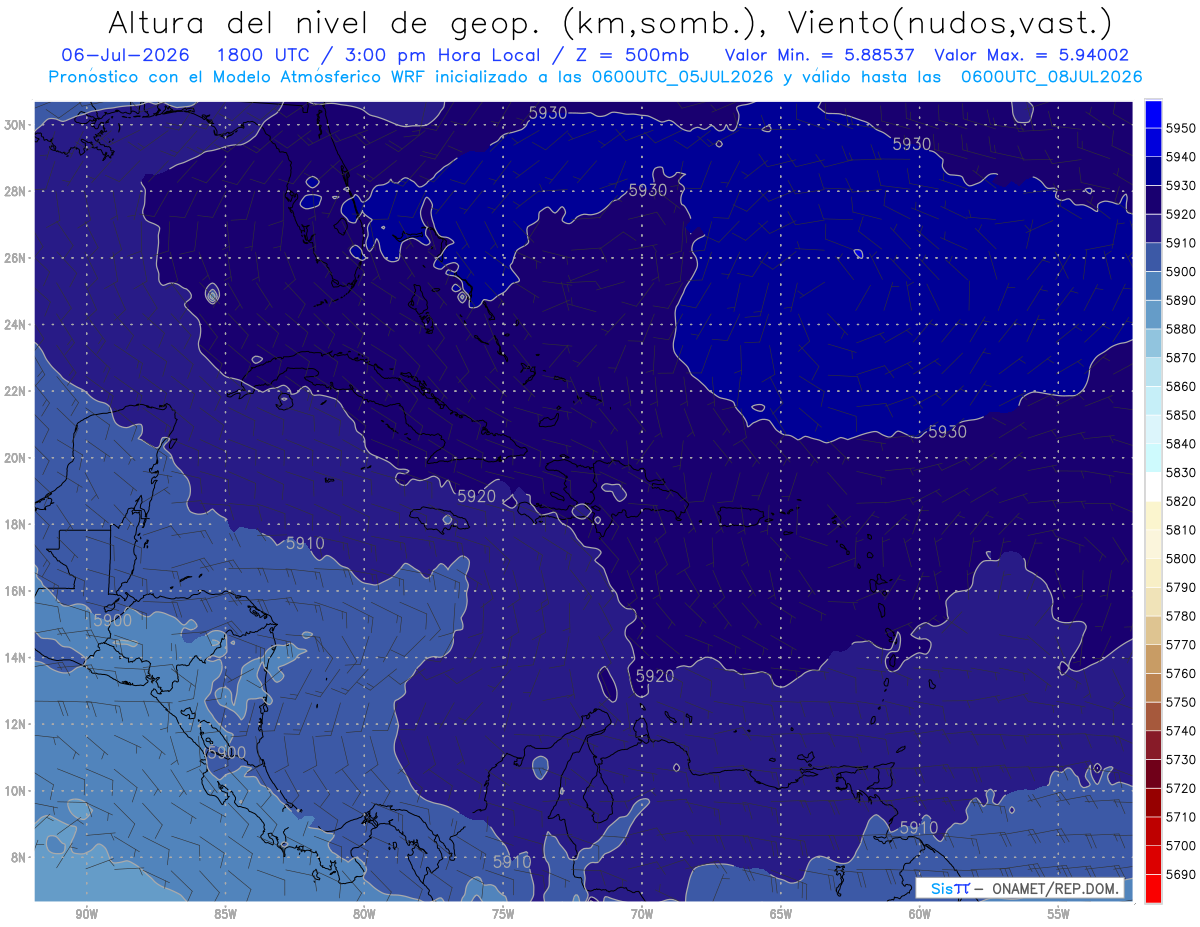
Task: Click the 5710 colorbar label
Action: [x=1182, y=817]
